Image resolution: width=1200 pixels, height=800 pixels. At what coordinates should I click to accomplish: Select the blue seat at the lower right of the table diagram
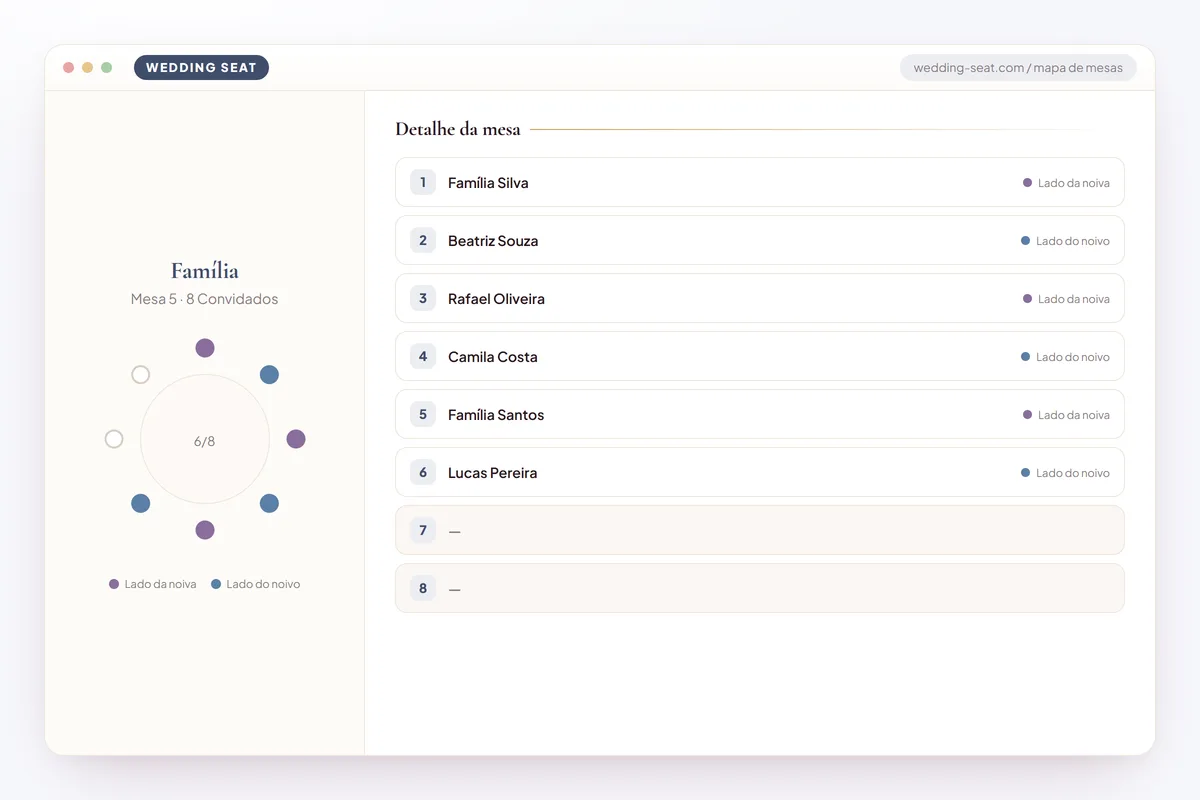pos(269,503)
